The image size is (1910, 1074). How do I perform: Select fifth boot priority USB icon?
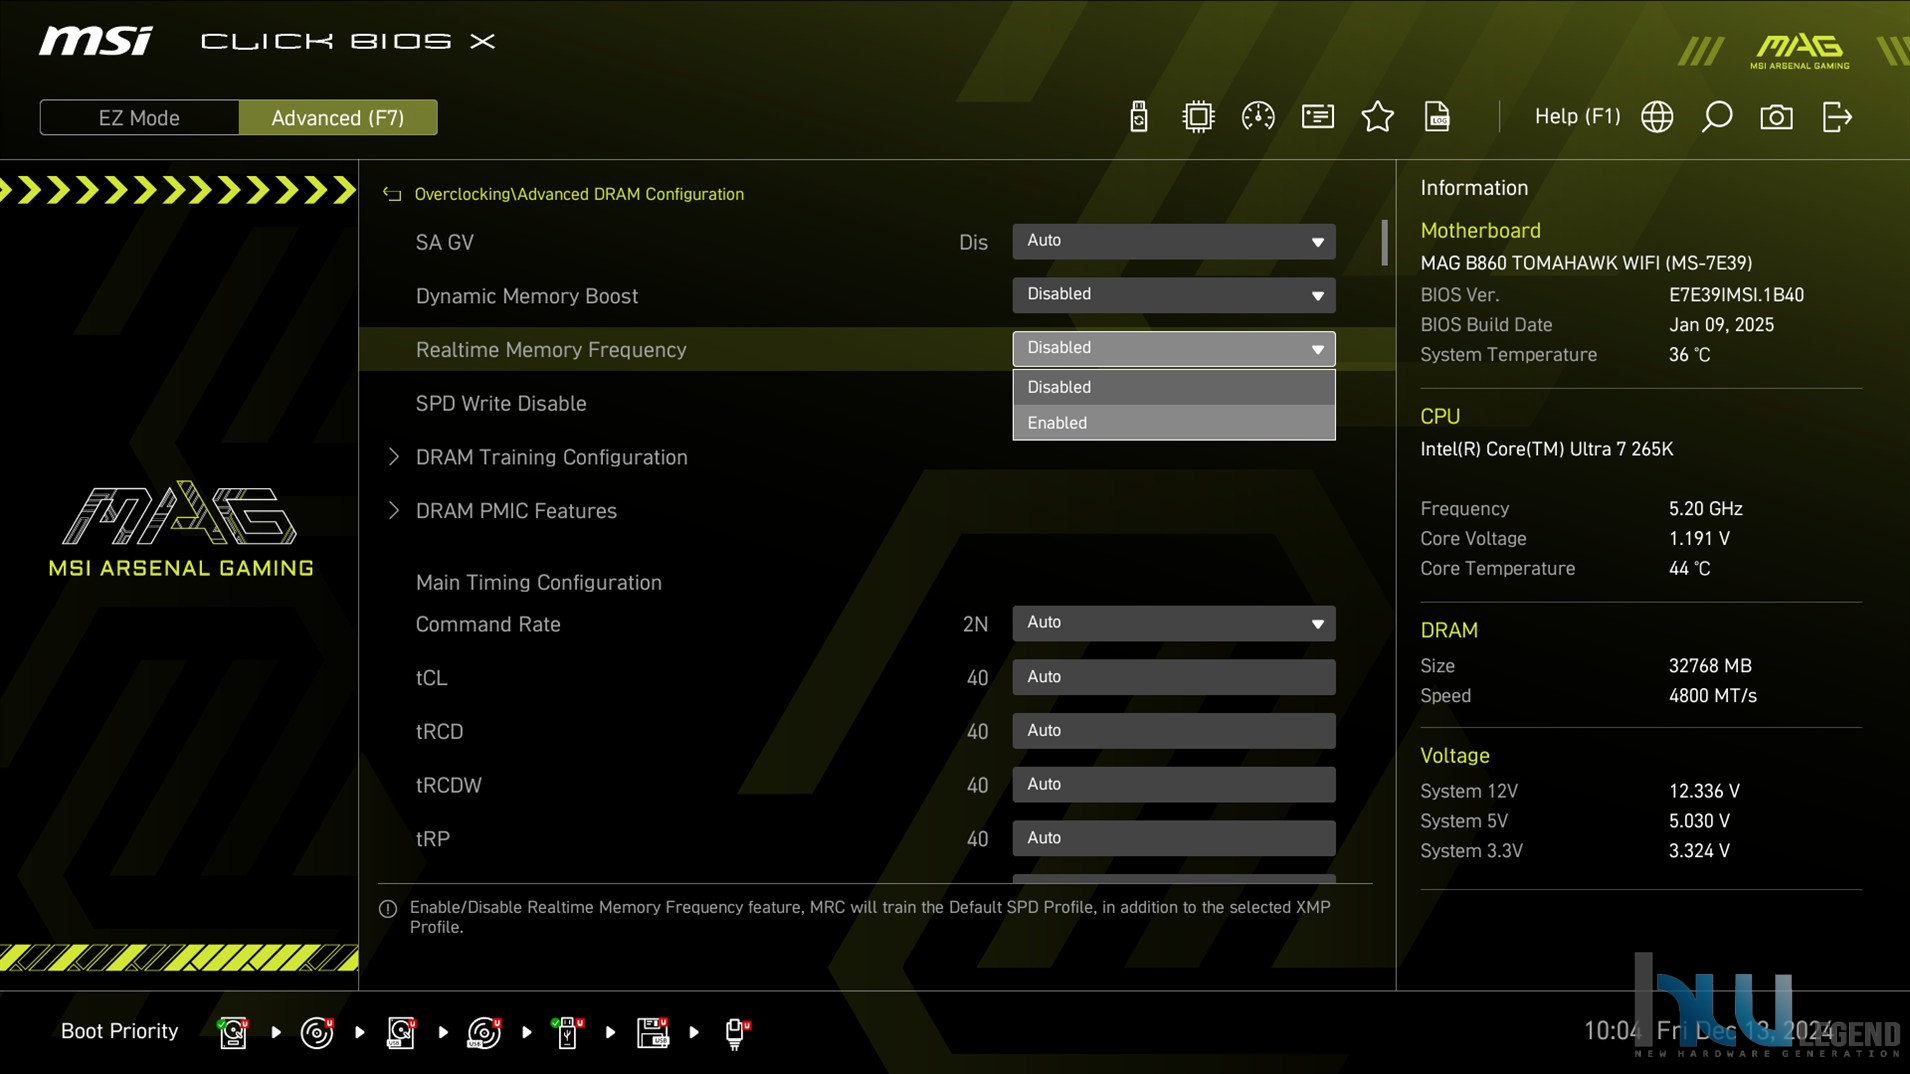click(x=568, y=1032)
